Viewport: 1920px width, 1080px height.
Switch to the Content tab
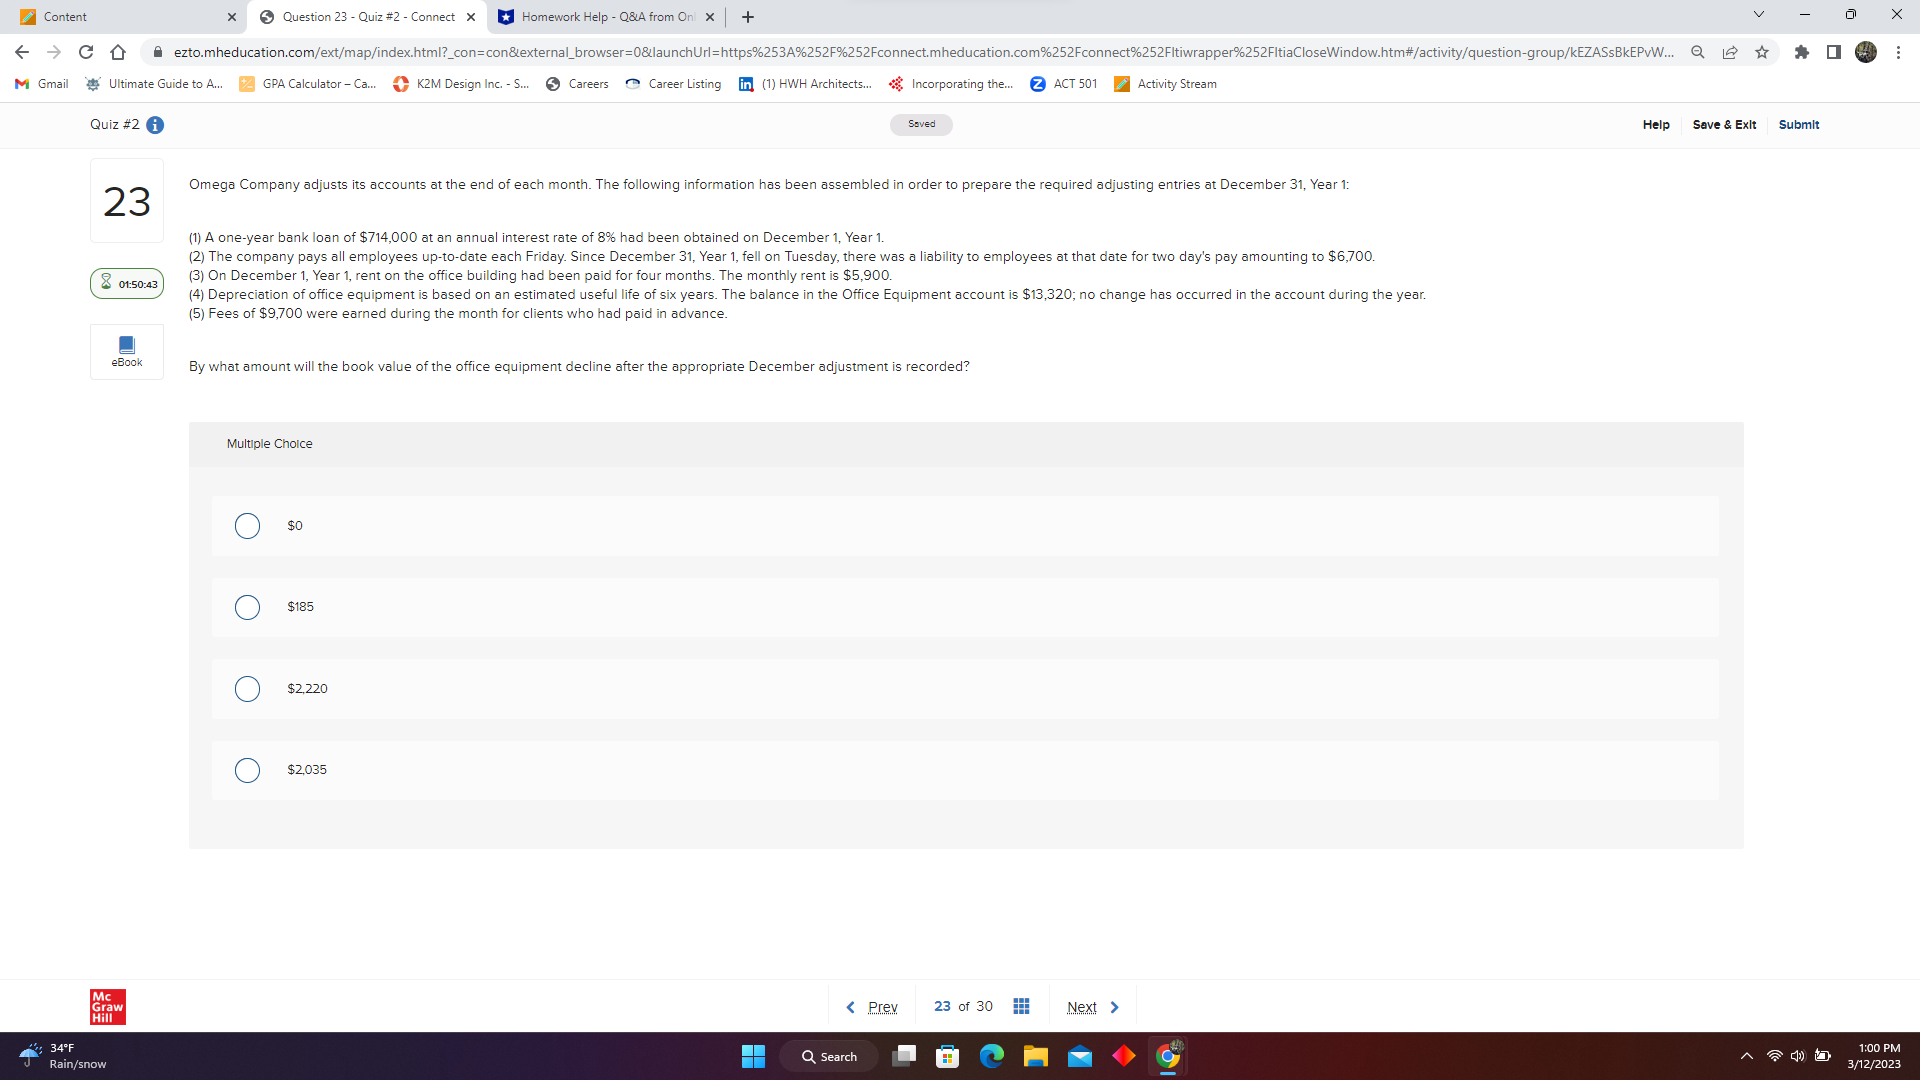[120, 17]
